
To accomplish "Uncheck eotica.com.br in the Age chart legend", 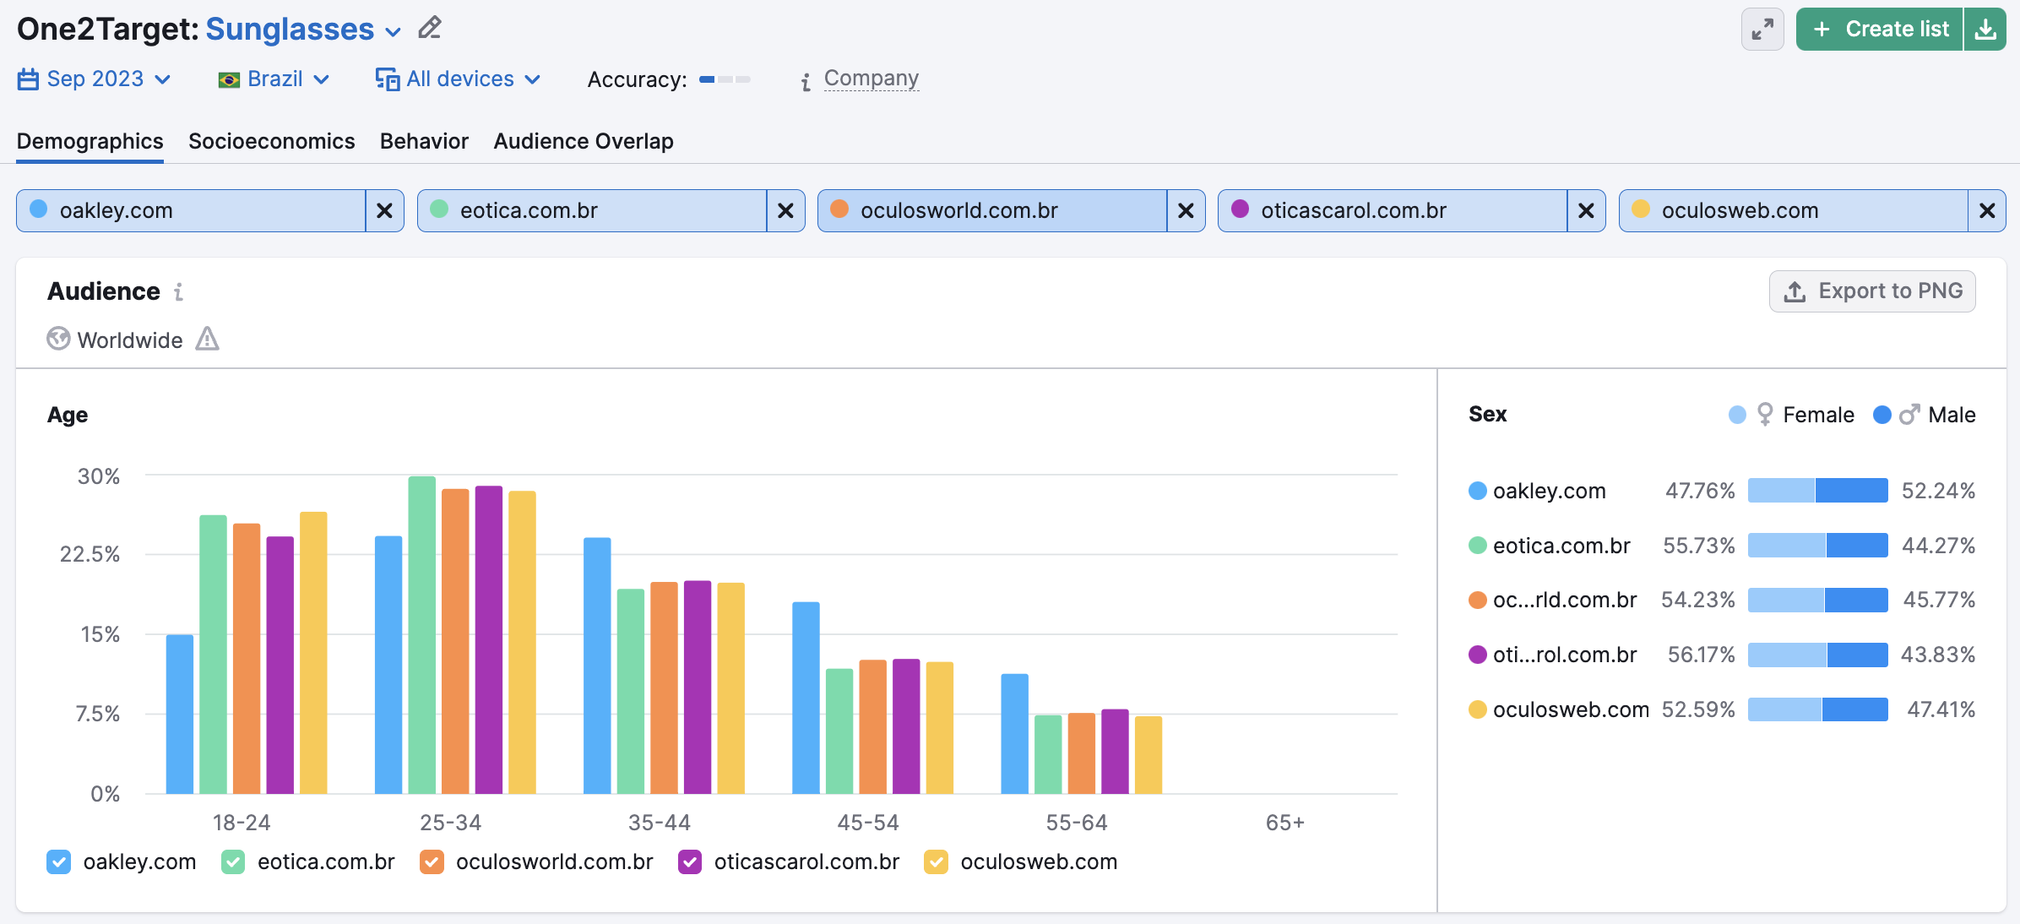I will point(233,862).
